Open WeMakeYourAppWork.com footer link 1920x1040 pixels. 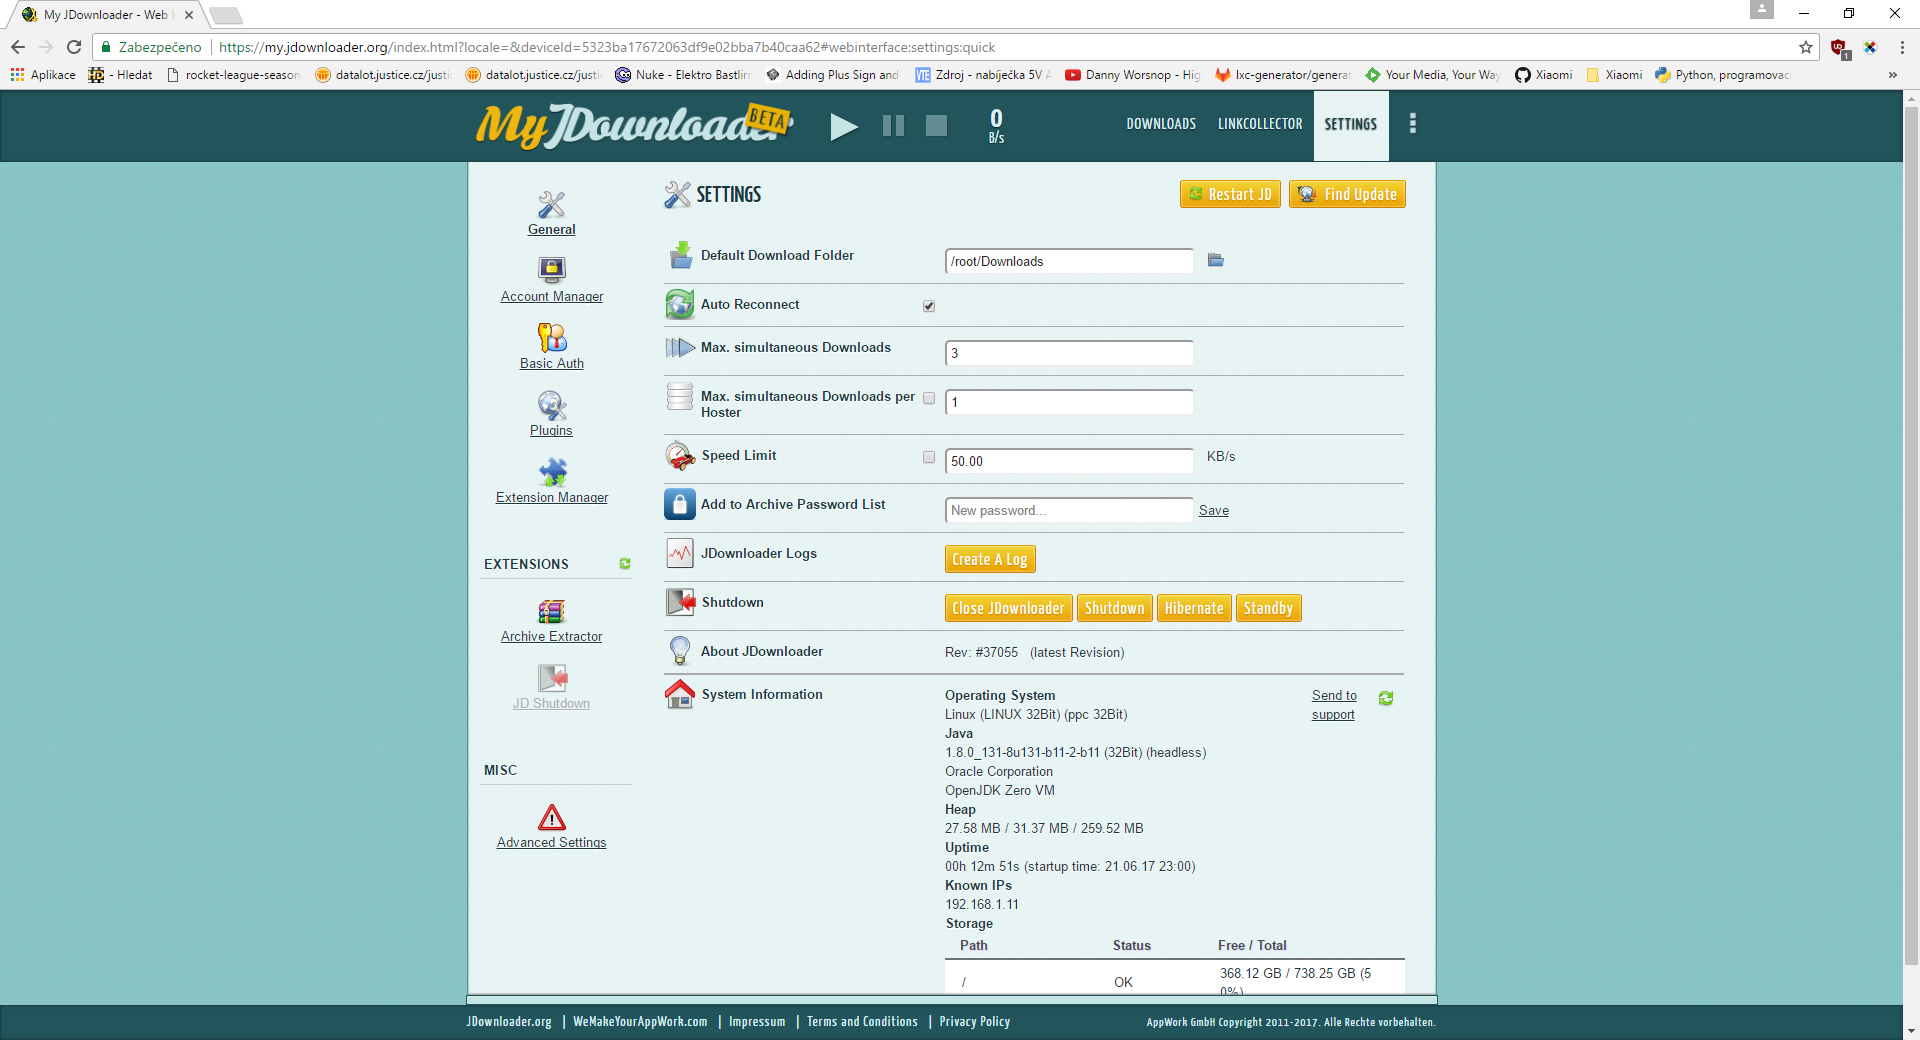pos(640,1021)
